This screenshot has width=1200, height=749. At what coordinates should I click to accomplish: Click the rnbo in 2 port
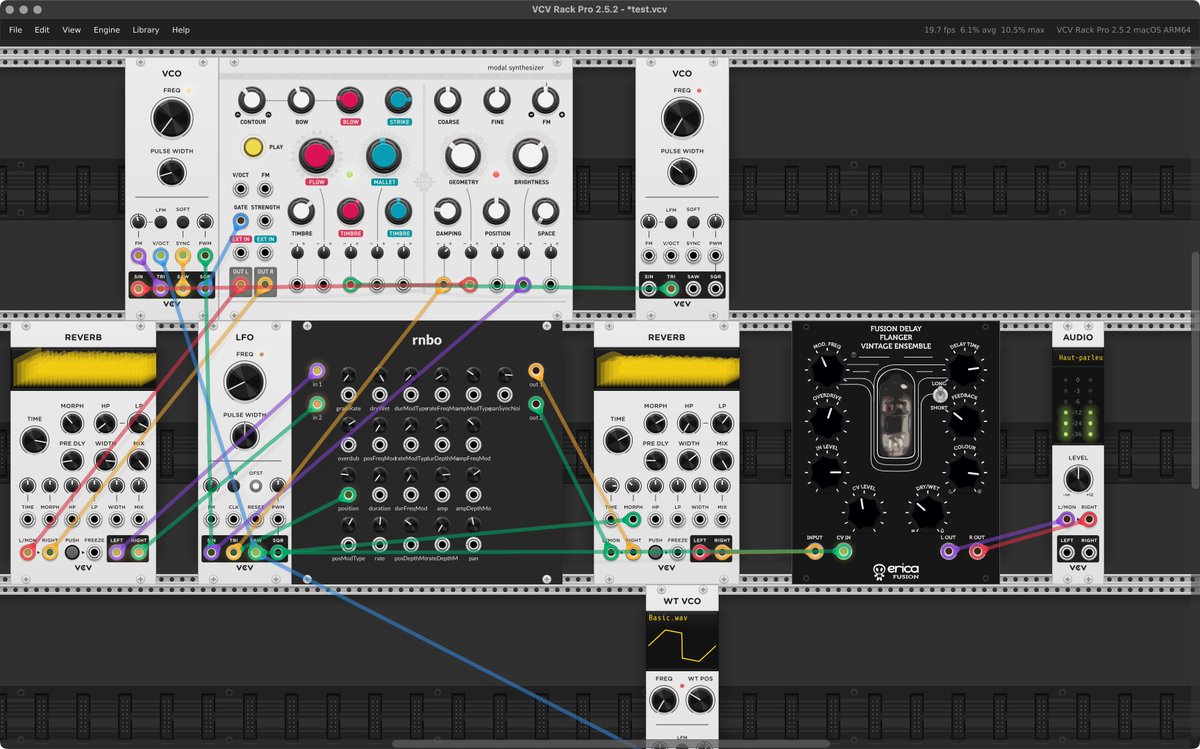317,405
